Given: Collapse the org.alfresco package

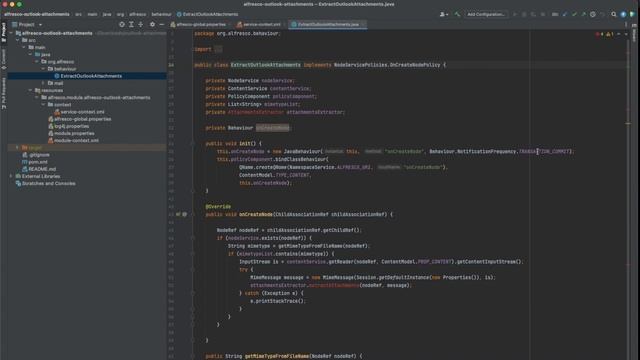Looking at the screenshot, I should 37,62.
